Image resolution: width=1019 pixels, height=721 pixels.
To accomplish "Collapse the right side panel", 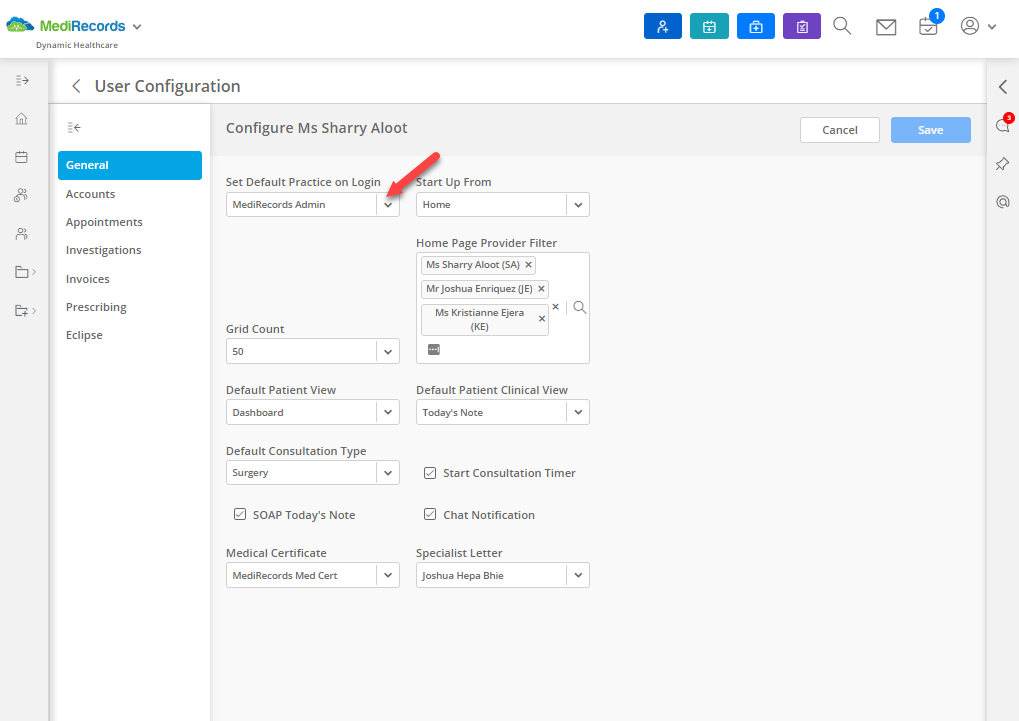I will 1003,86.
